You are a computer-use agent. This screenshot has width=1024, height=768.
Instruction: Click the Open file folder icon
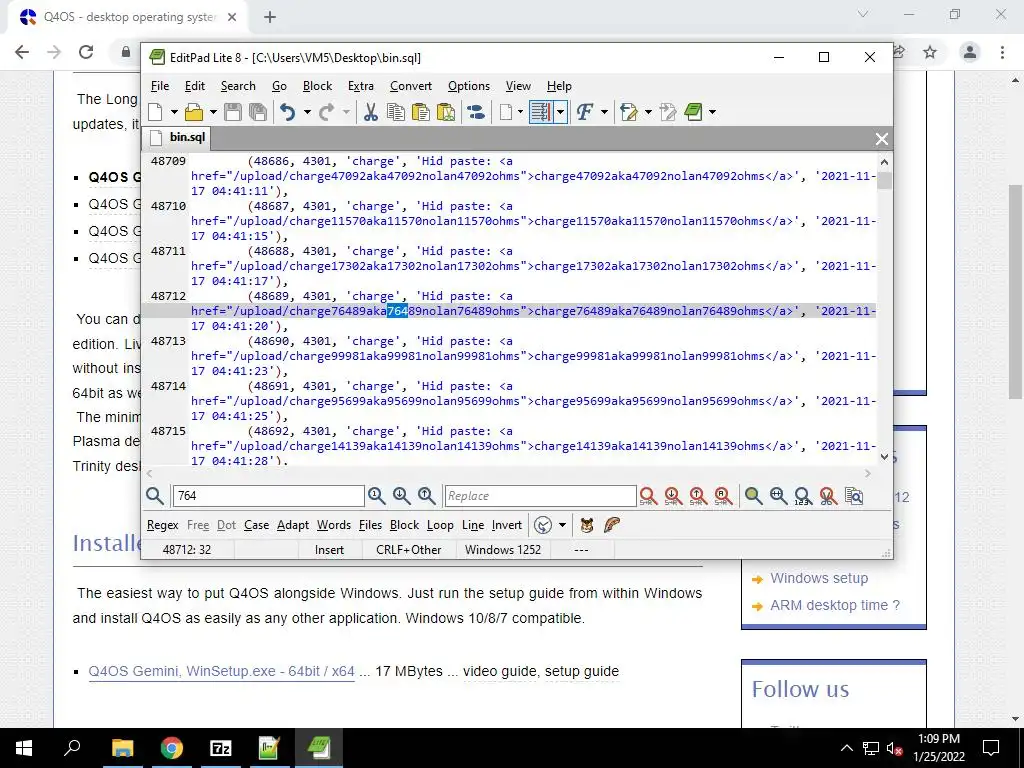coord(194,112)
